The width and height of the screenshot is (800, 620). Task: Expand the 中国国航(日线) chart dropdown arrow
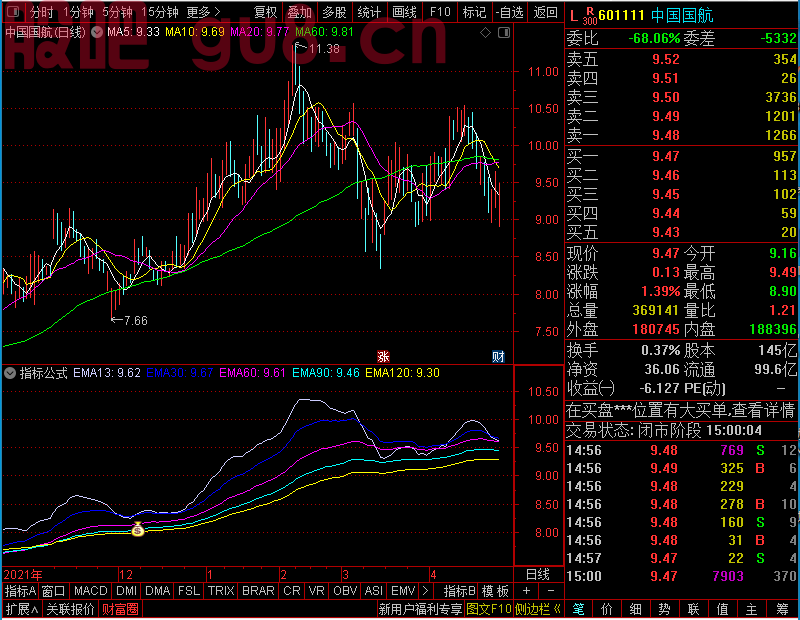(x=96, y=33)
